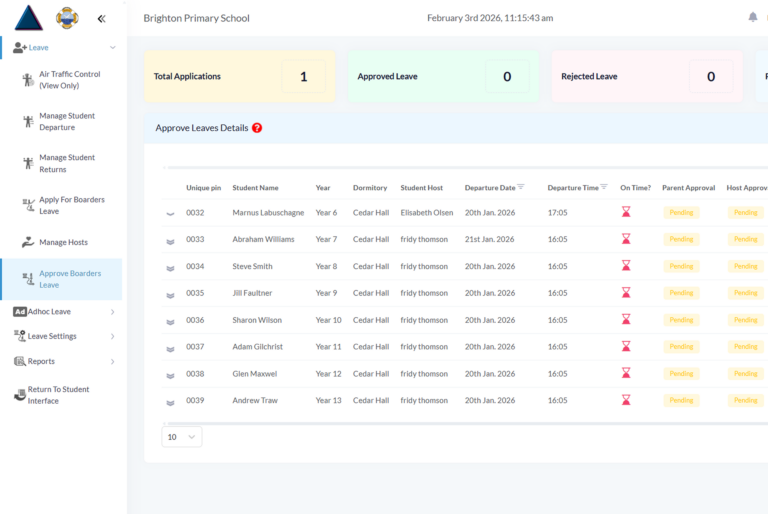Image resolution: width=768 pixels, height=514 pixels.
Task: Open the Approved Leave summary card
Action: (x=444, y=76)
